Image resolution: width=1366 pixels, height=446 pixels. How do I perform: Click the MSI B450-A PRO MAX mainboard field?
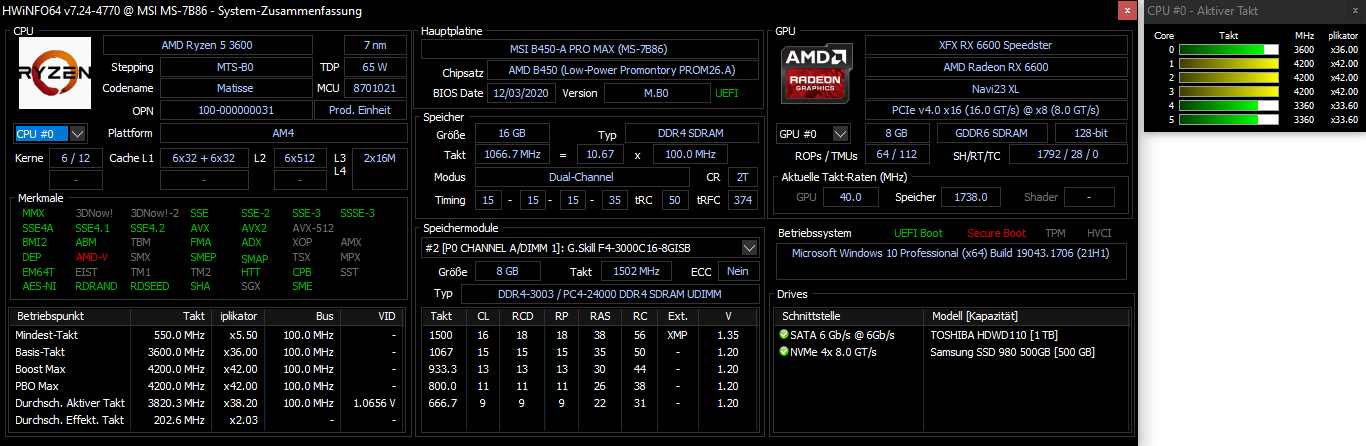coord(590,49)
